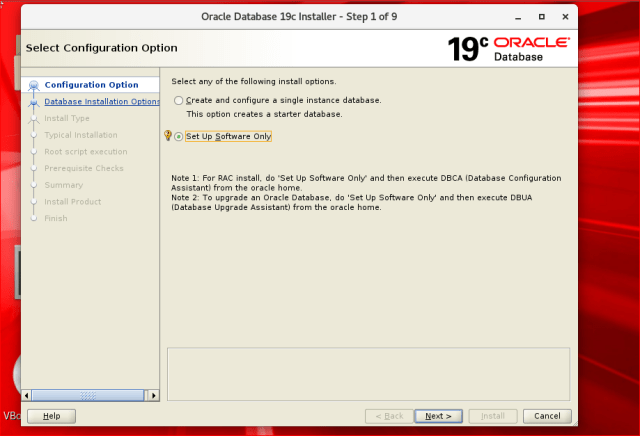
Task: Click the Typical Installation step
Action: pos(81,135)
